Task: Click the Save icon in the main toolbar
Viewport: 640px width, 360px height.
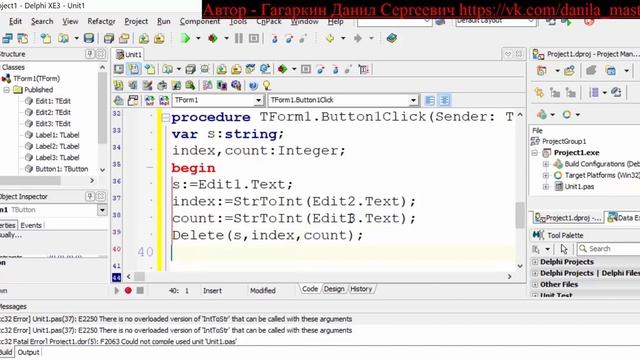Action: tap(89, 39)
